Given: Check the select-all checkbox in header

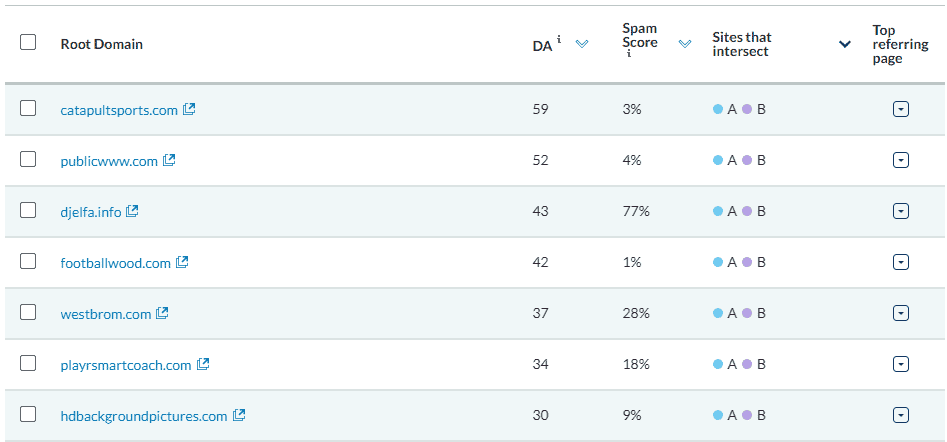Looking at the screenshot, I should coord(28,42).
